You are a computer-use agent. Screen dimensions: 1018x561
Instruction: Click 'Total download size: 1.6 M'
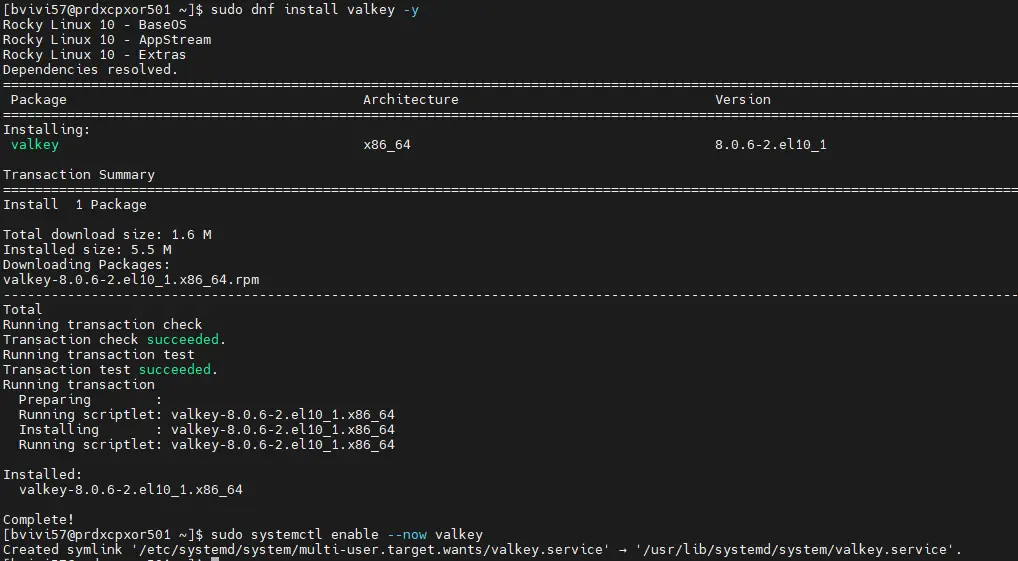coord(107,234)
